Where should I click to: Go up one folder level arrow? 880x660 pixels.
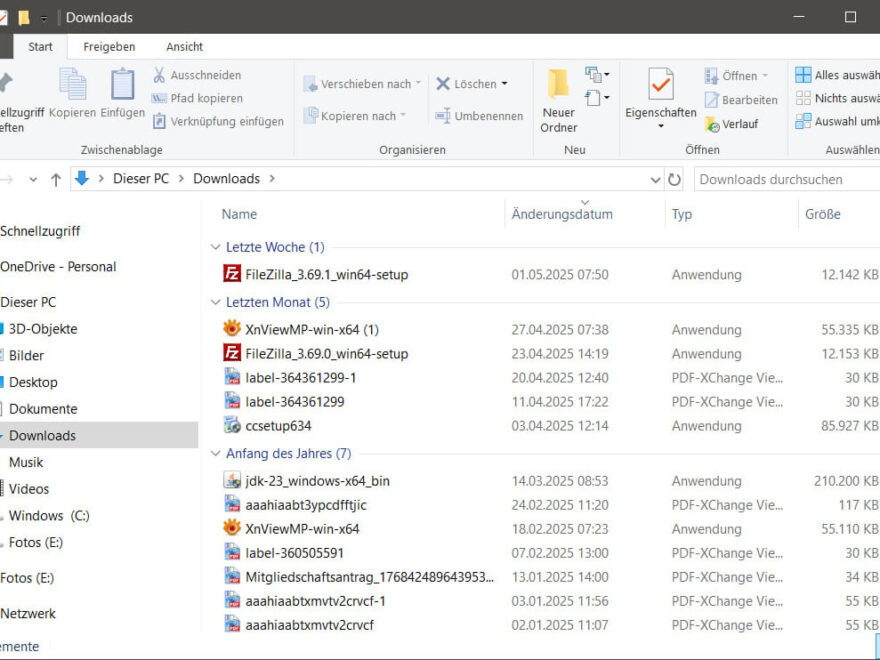(56, 180)
